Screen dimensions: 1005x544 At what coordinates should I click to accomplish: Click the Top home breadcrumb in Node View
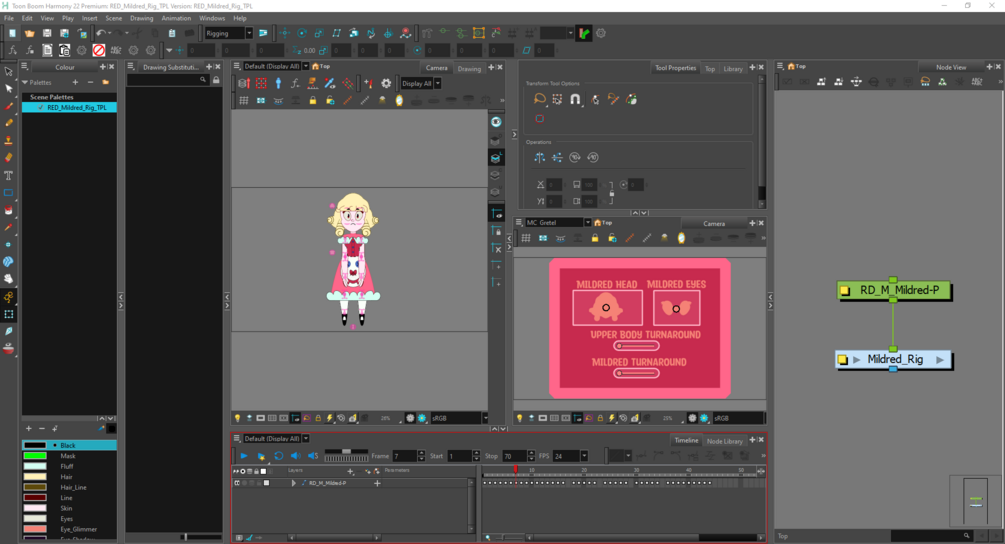[x=797, y=66]
